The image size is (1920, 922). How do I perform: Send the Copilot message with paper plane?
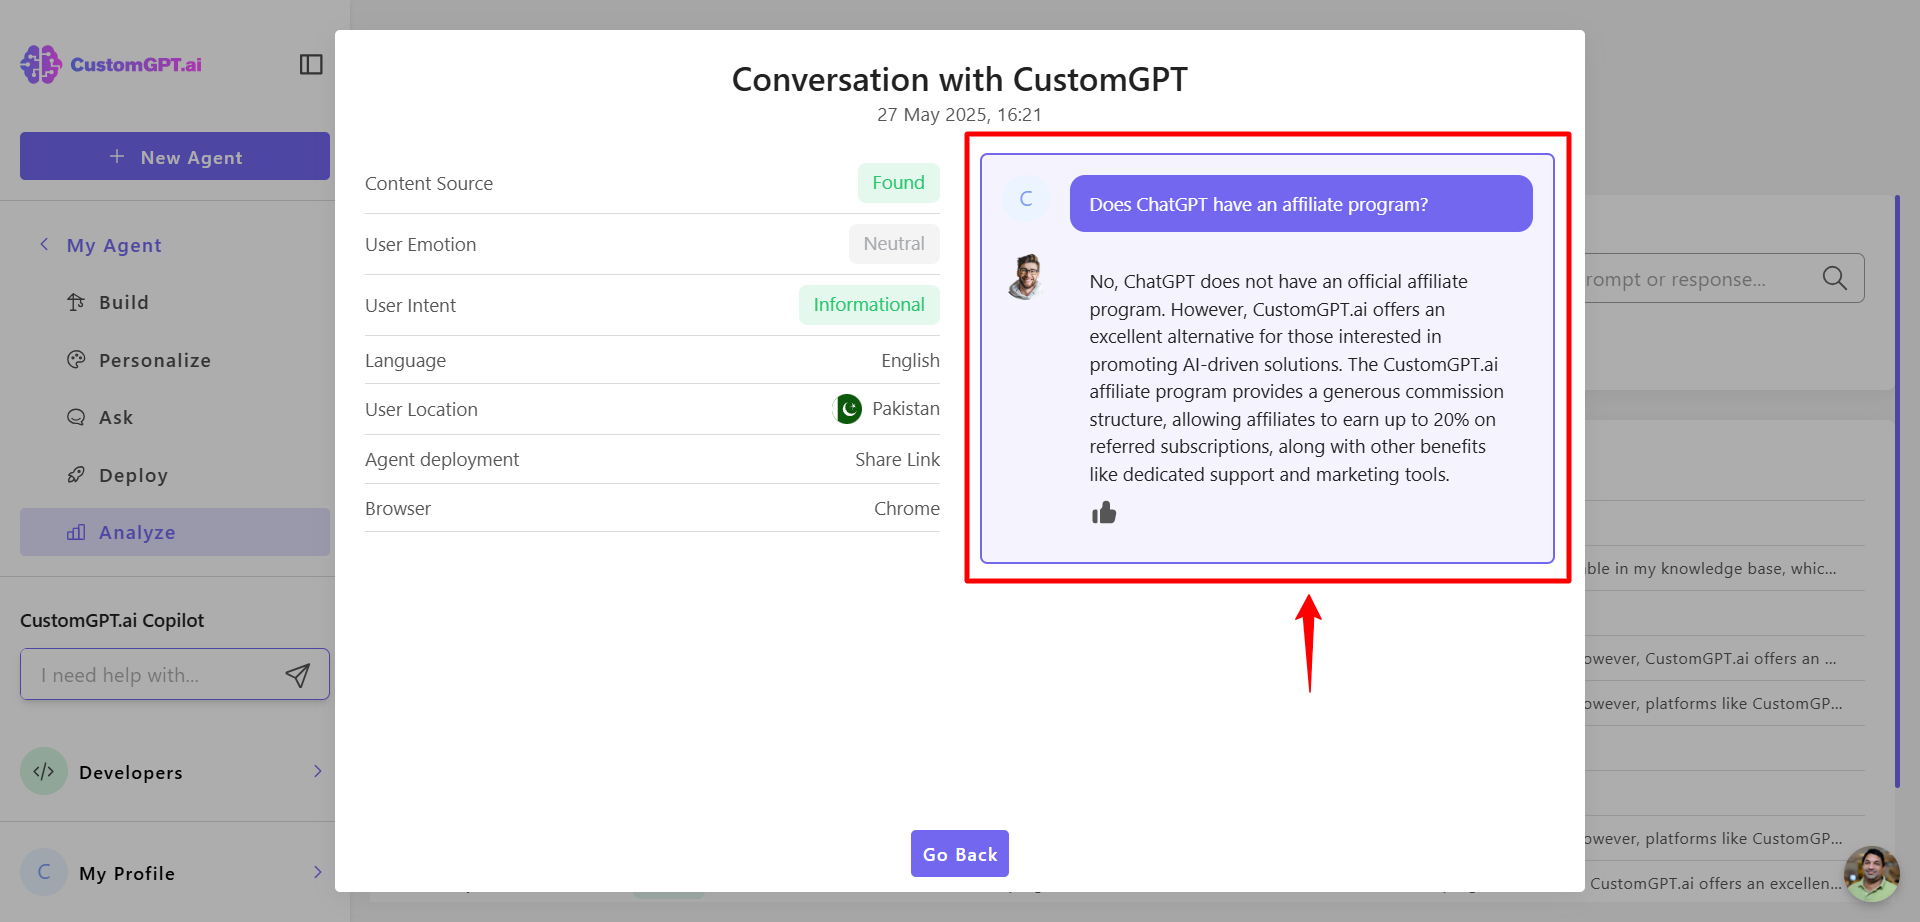(298, 675)
